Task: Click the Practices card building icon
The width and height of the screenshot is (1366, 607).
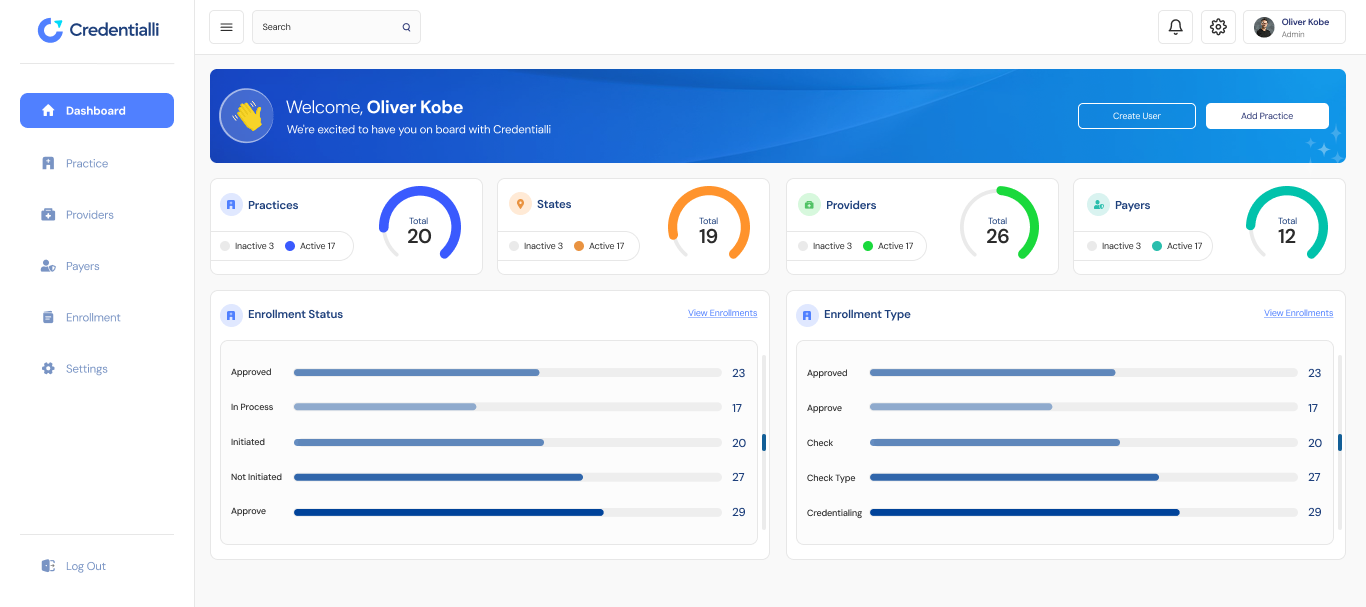Action: 231,205
